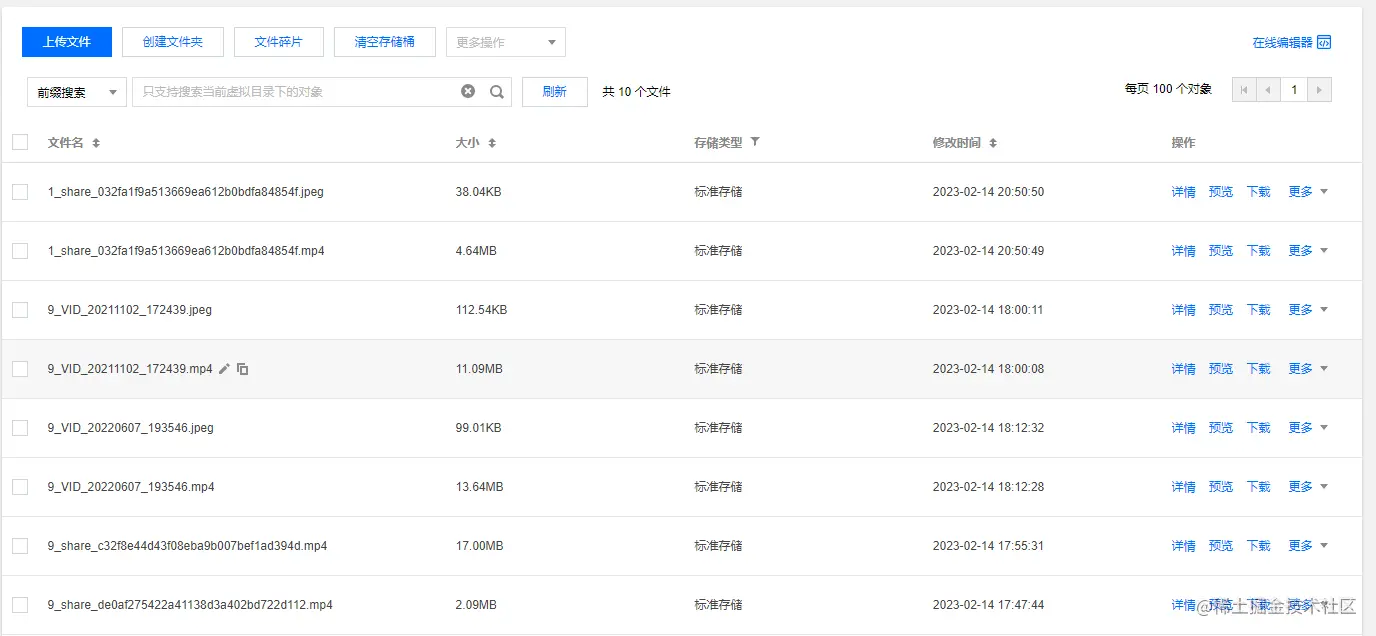Go to first page of the list
The image size is (1376, 636).
click(x=1244, y=90)
